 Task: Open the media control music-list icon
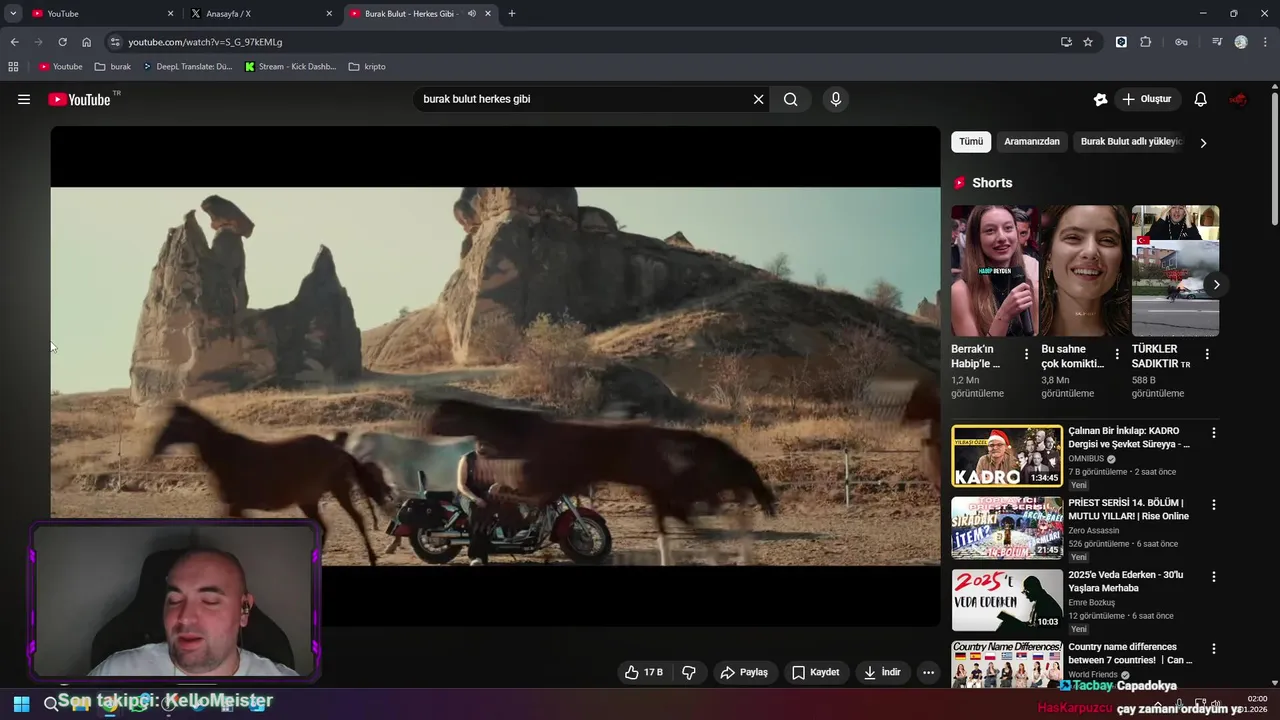[x=1217, y=42]
